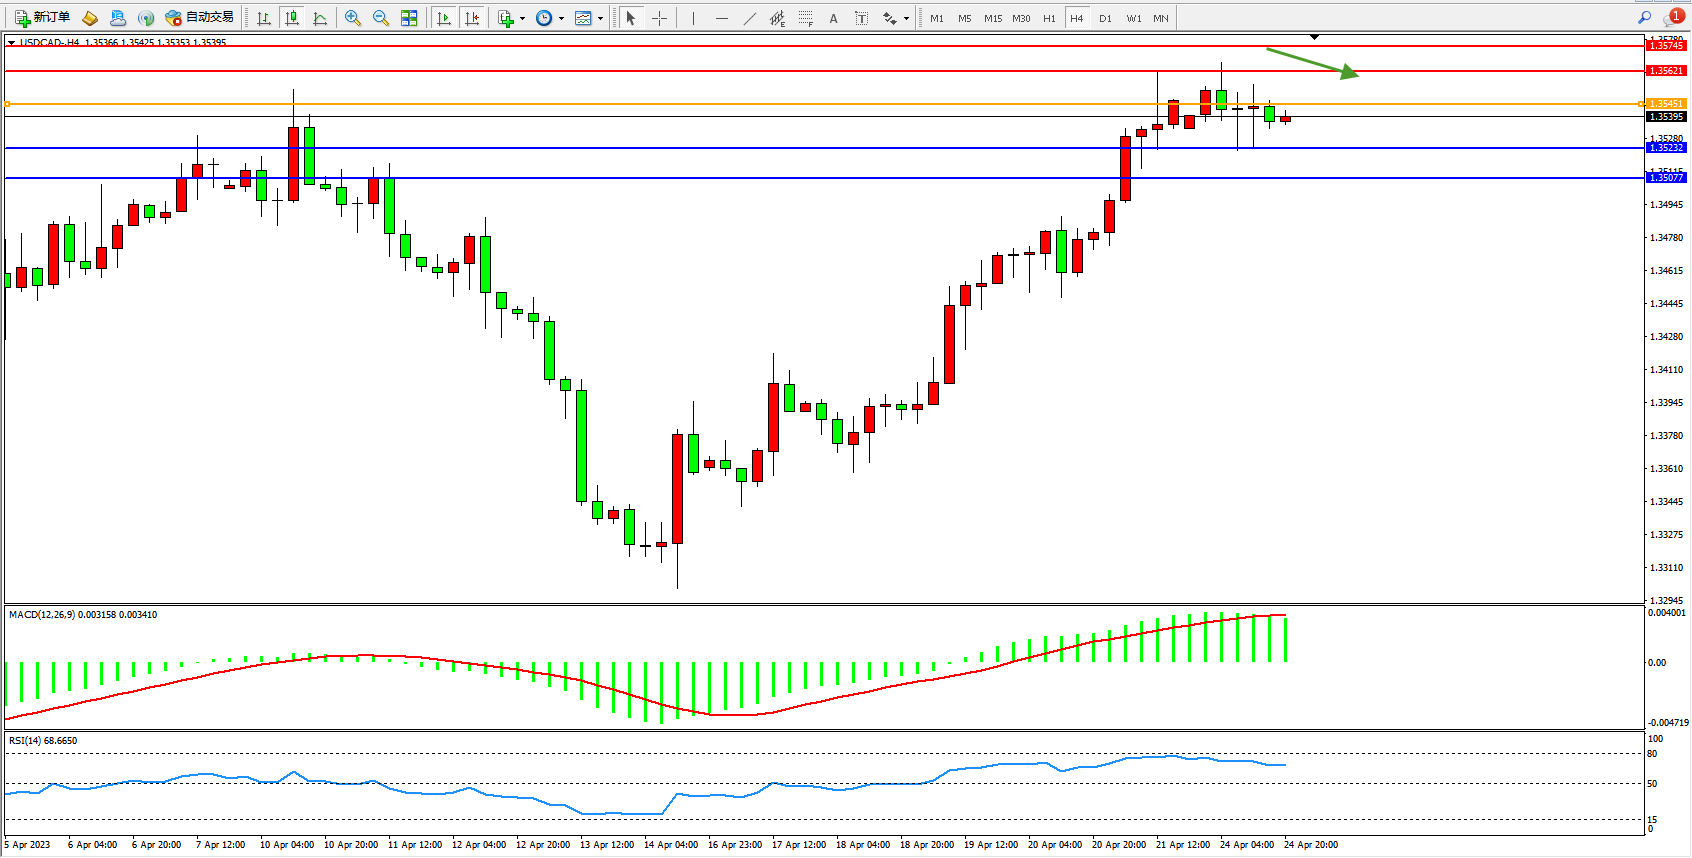Viewport: 1692px width, 858px height.
Task: Open the periods clock dropdown arrow
Action: coord(561,19)
